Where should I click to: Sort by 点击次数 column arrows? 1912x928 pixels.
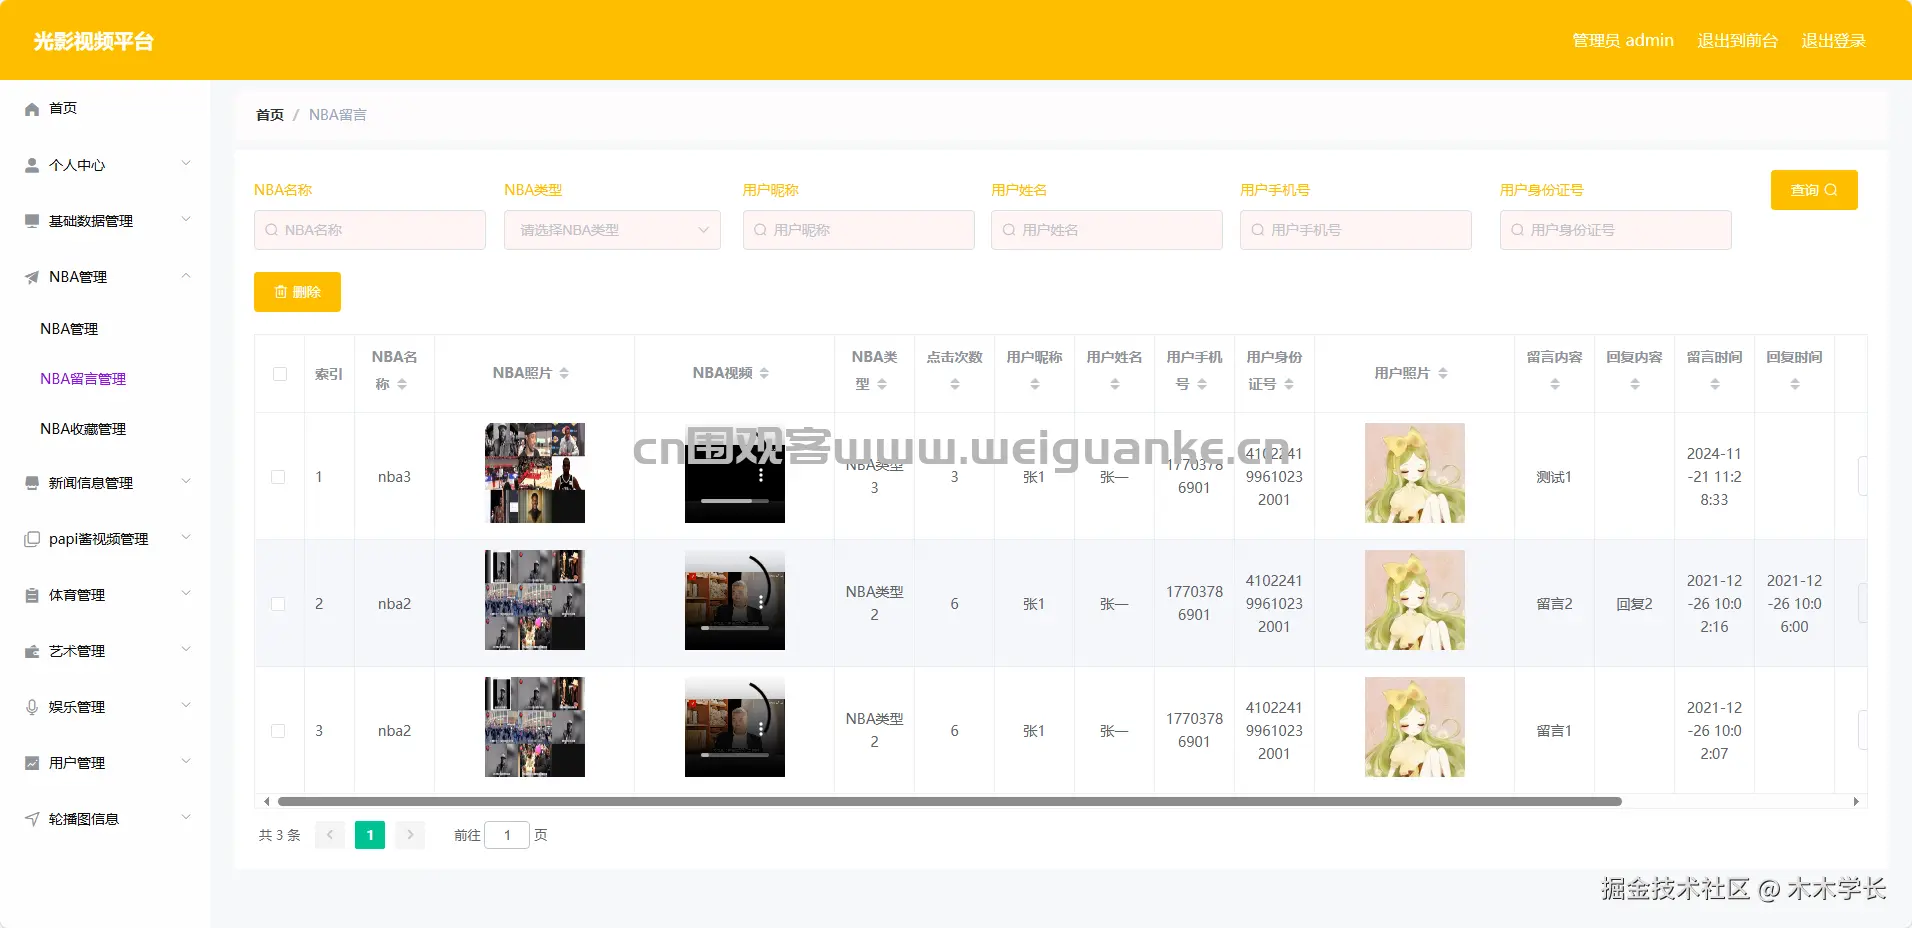[955, 384]
